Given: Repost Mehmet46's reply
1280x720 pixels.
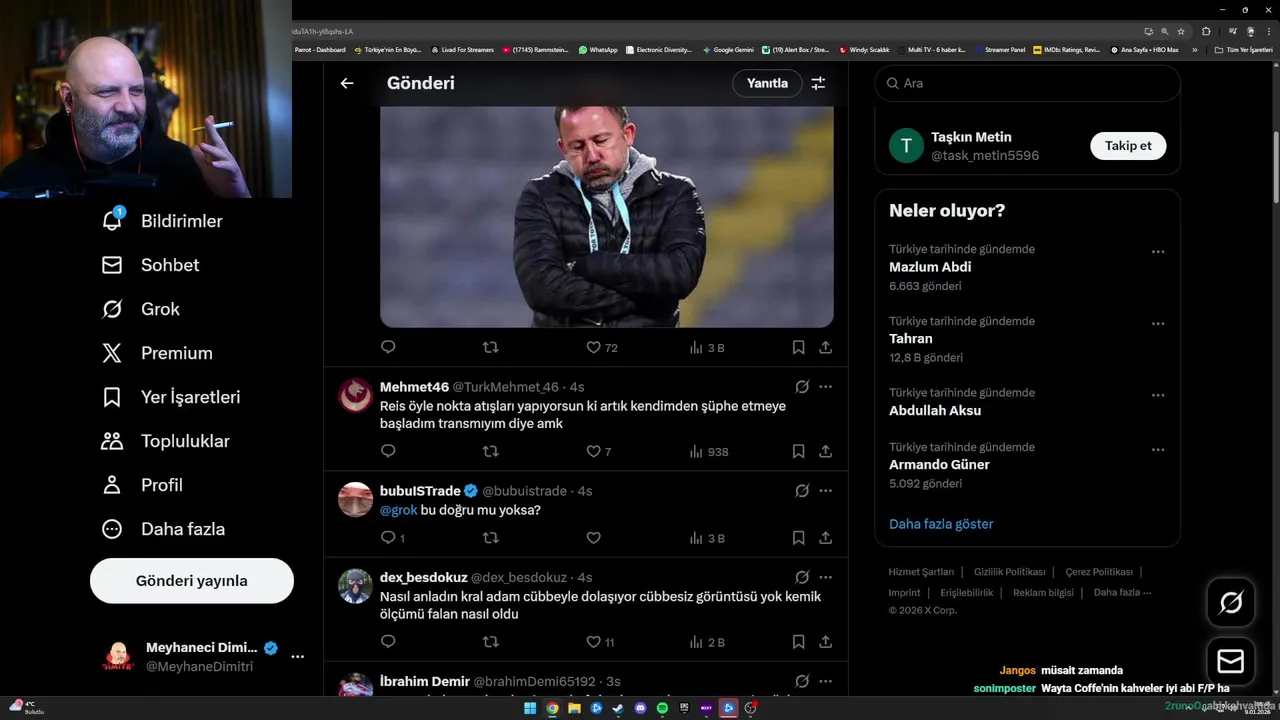Looking at the screenshot, I should click(x=491, y=451).
